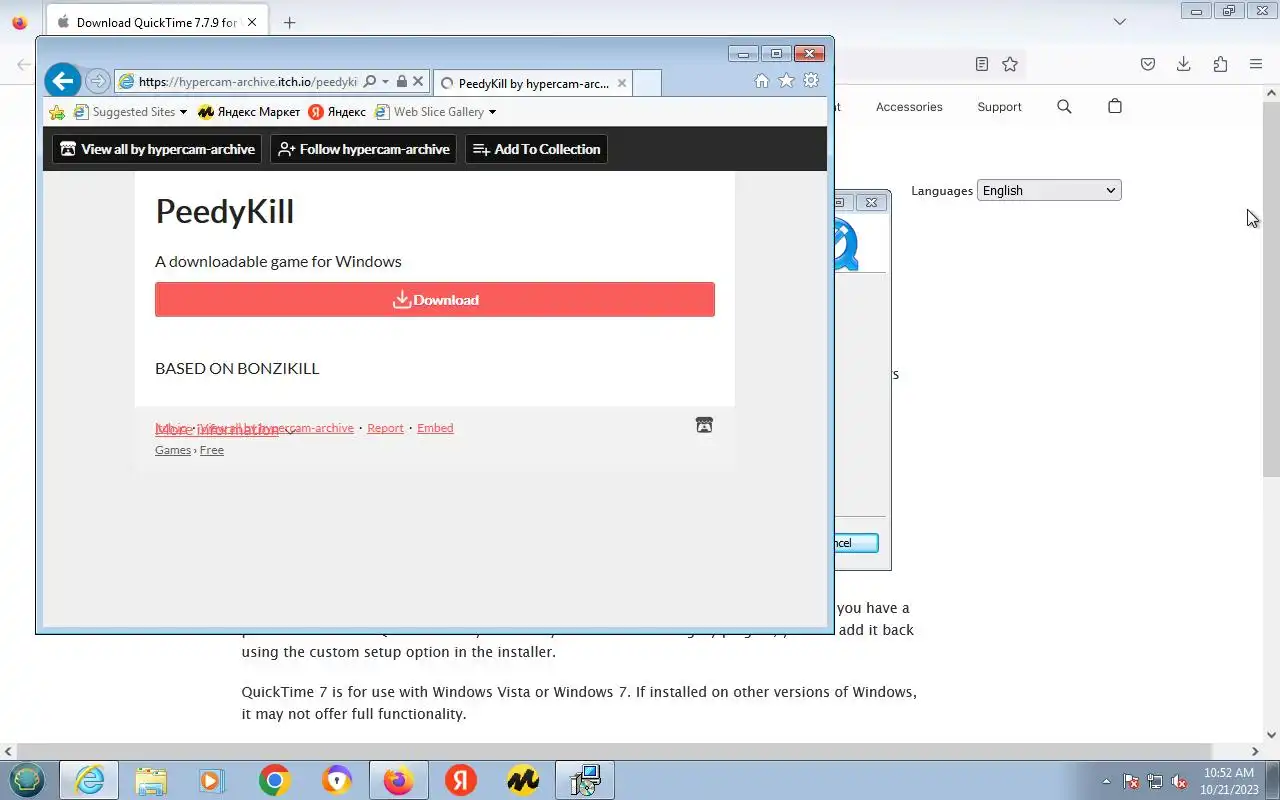Click Support in the Apple nav
This screenshot has width=1280, height=800.
point(999,107)
